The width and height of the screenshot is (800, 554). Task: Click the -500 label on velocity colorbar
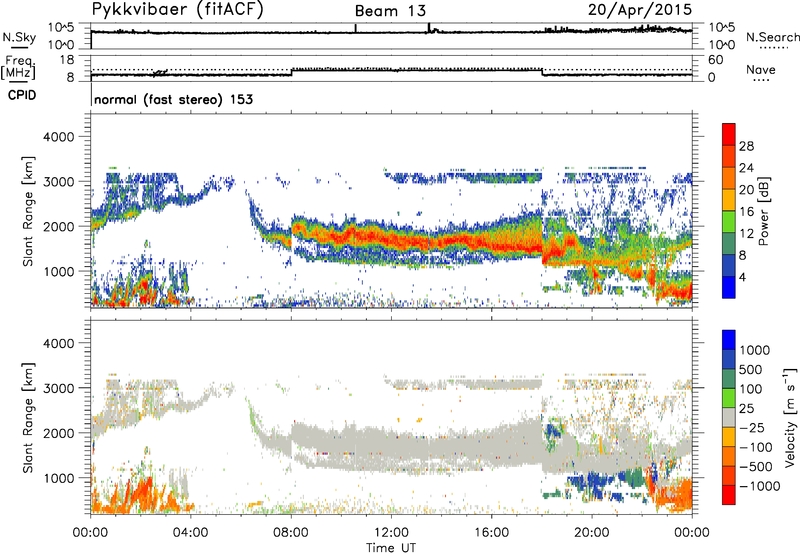click(756, 467)
